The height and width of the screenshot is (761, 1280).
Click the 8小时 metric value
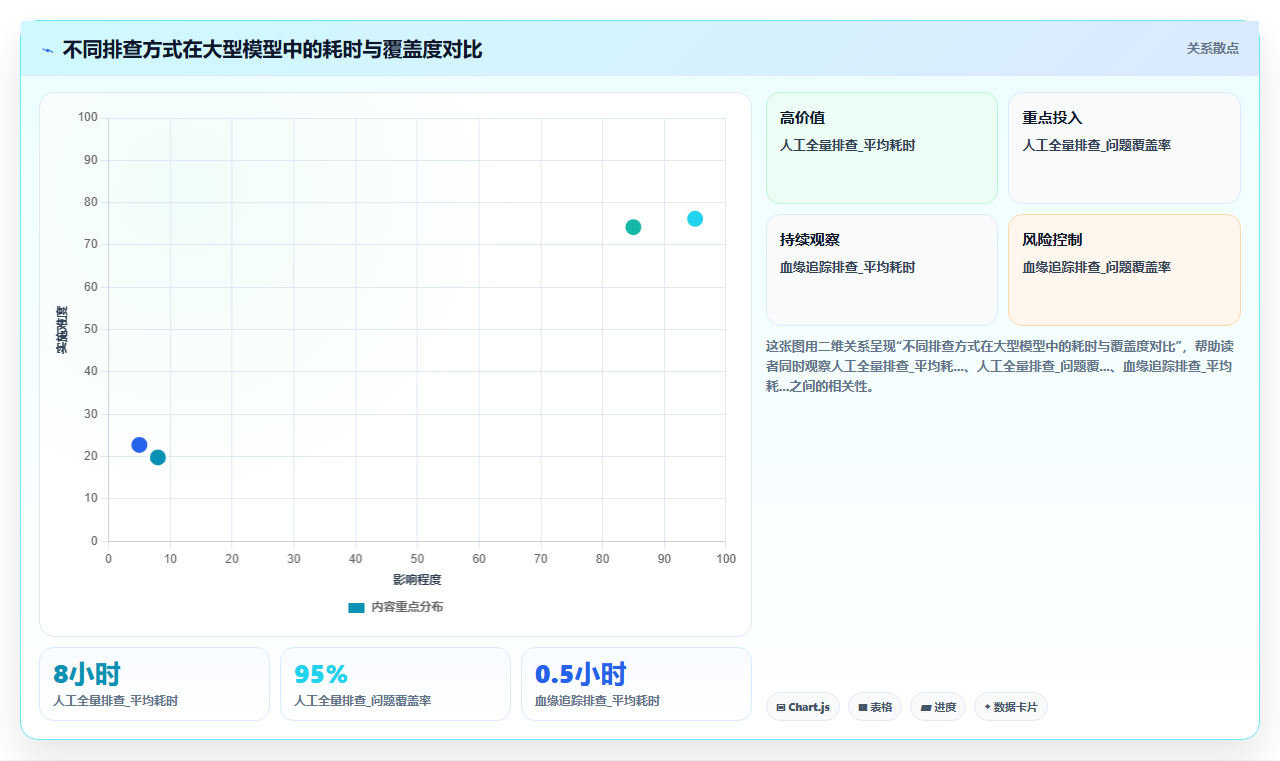click(87, 674)
